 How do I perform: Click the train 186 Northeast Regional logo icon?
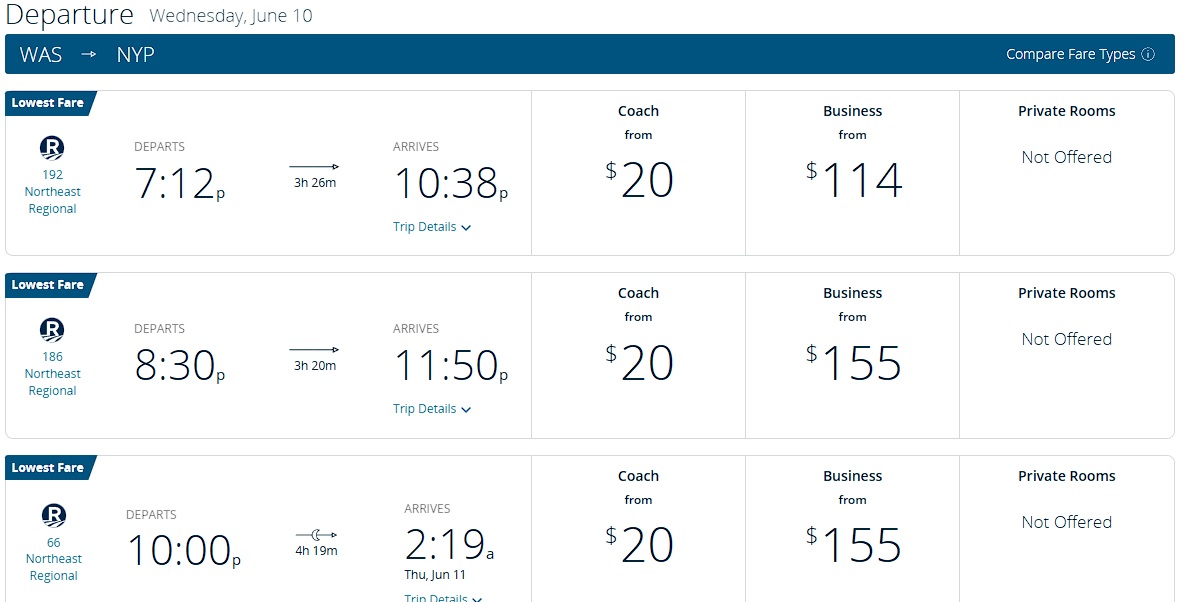[52, 330]
